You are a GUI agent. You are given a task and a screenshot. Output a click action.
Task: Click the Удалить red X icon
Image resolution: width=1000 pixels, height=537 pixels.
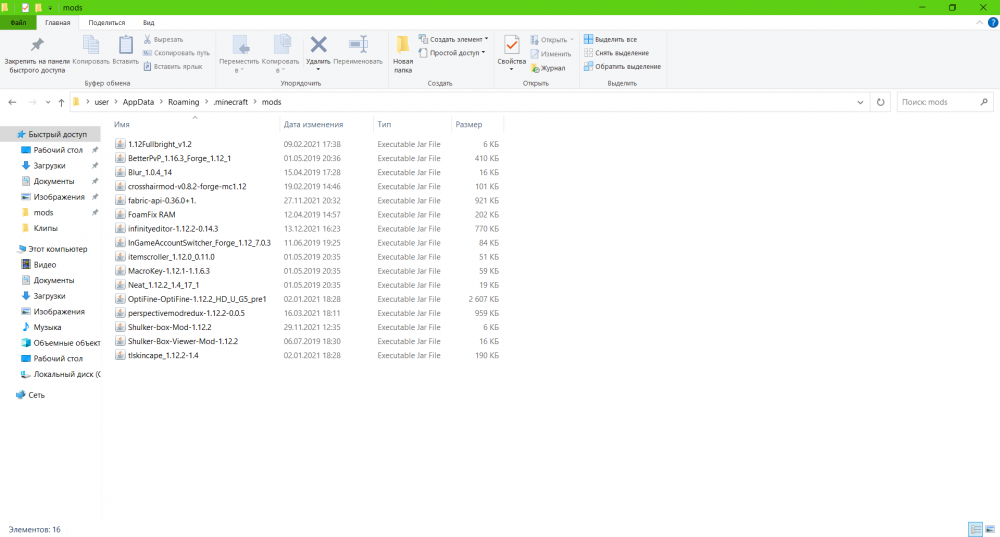point(318,45)
